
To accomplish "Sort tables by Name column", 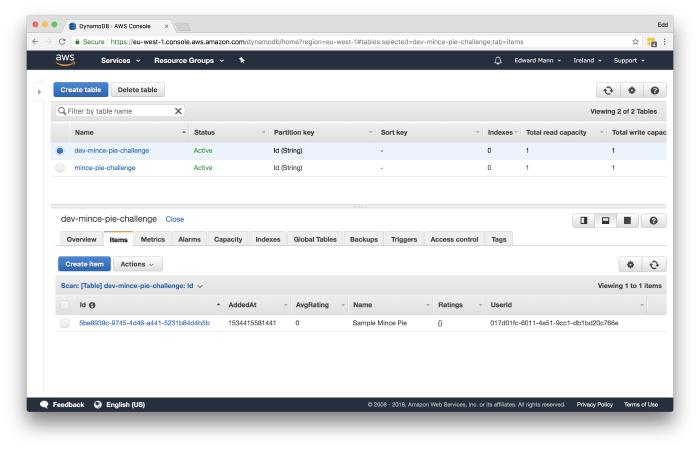I will coord(130,133).
